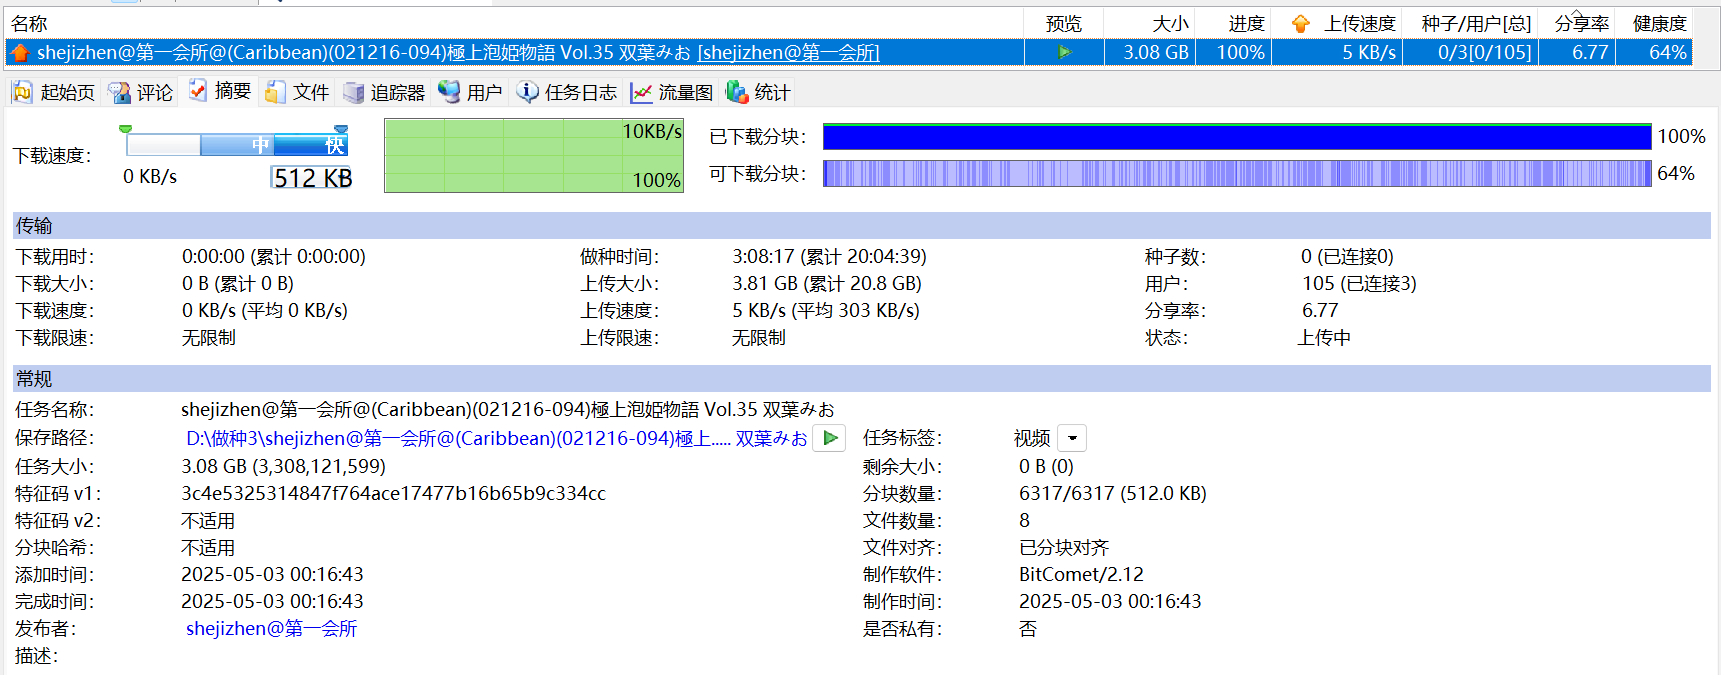Click the 流量图 chart icon
This screenshot has width=1721, height=675.
pyautogui.click(x=641, y=93)
